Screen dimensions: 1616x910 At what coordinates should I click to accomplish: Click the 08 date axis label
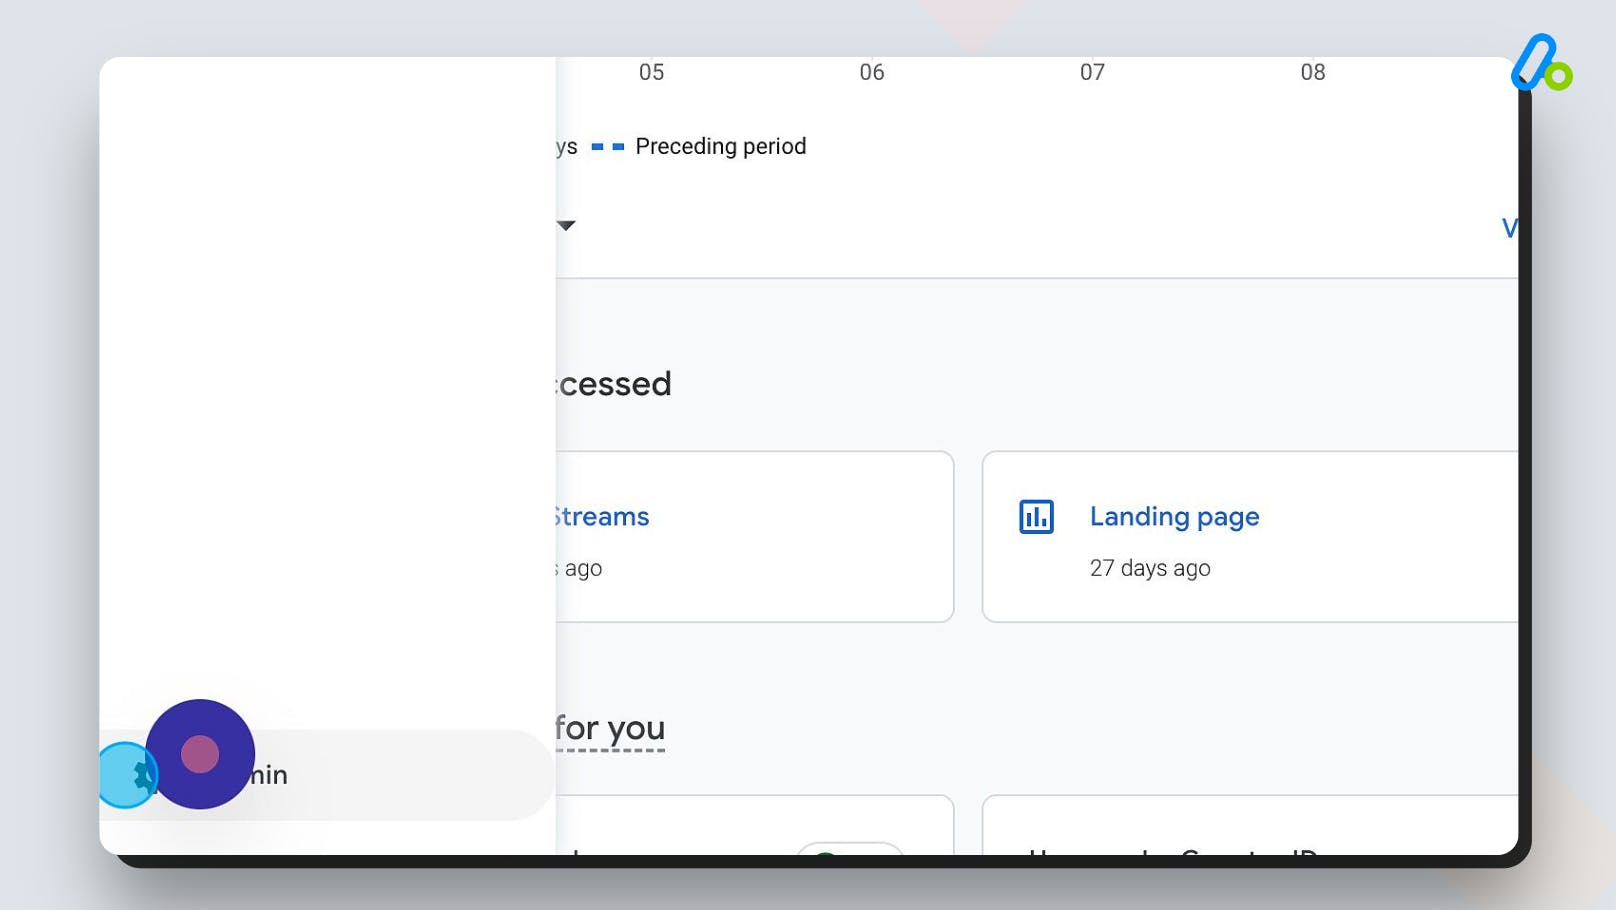click(x=1313, y=72)
